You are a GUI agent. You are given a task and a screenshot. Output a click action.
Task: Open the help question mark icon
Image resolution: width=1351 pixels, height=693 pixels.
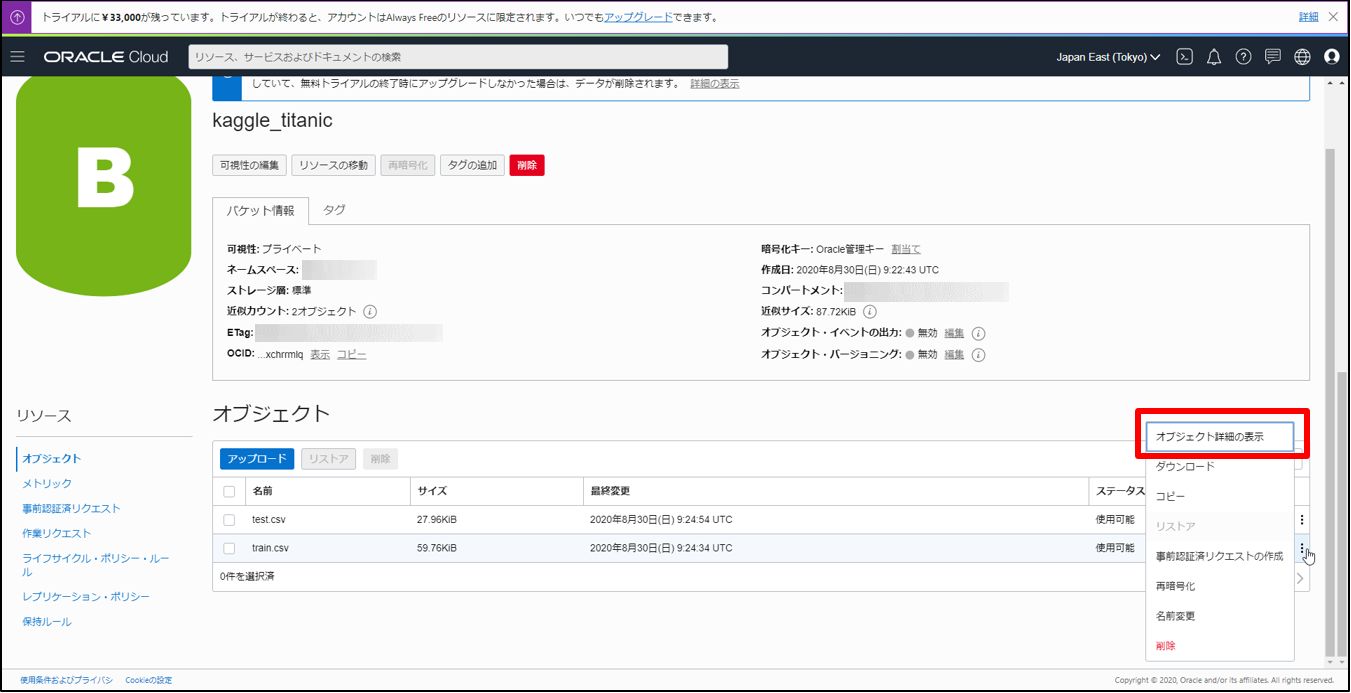1243,57
